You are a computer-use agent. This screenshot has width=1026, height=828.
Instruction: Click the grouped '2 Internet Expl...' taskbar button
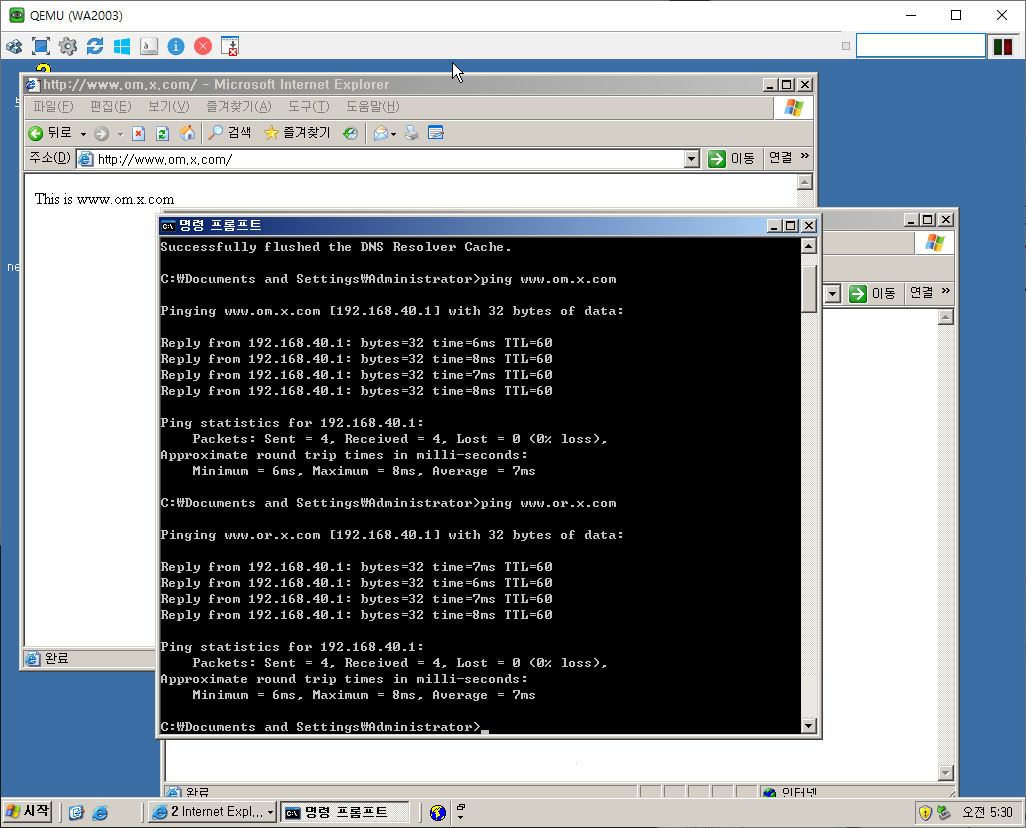point(212,812)
